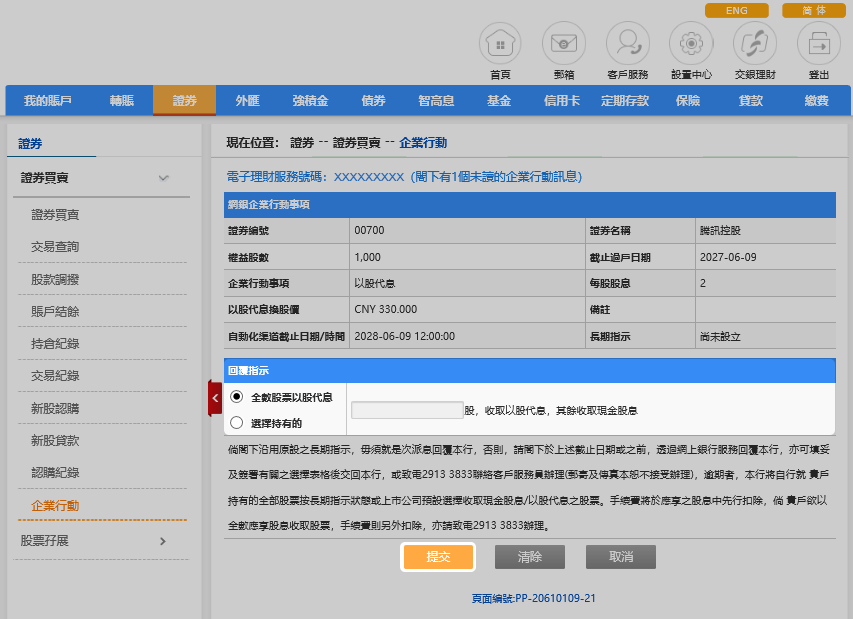Click the 首頁 home icon
Image resolution: width=853 pixels, height=619 pixels.
click(500, 44)
